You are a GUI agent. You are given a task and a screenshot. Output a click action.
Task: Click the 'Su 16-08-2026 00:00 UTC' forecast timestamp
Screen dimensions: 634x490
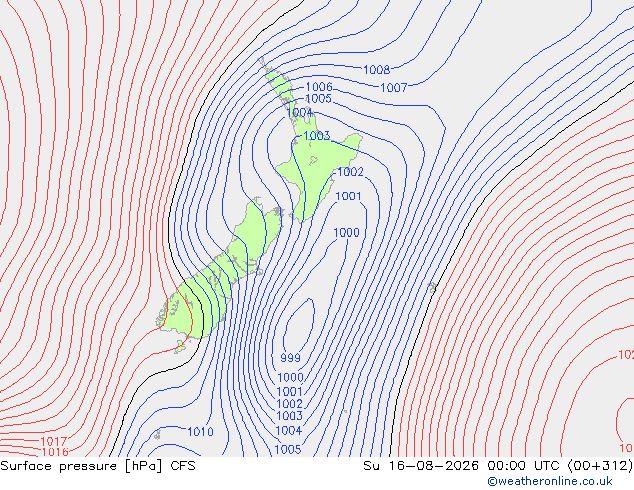[x=463, y=466]
